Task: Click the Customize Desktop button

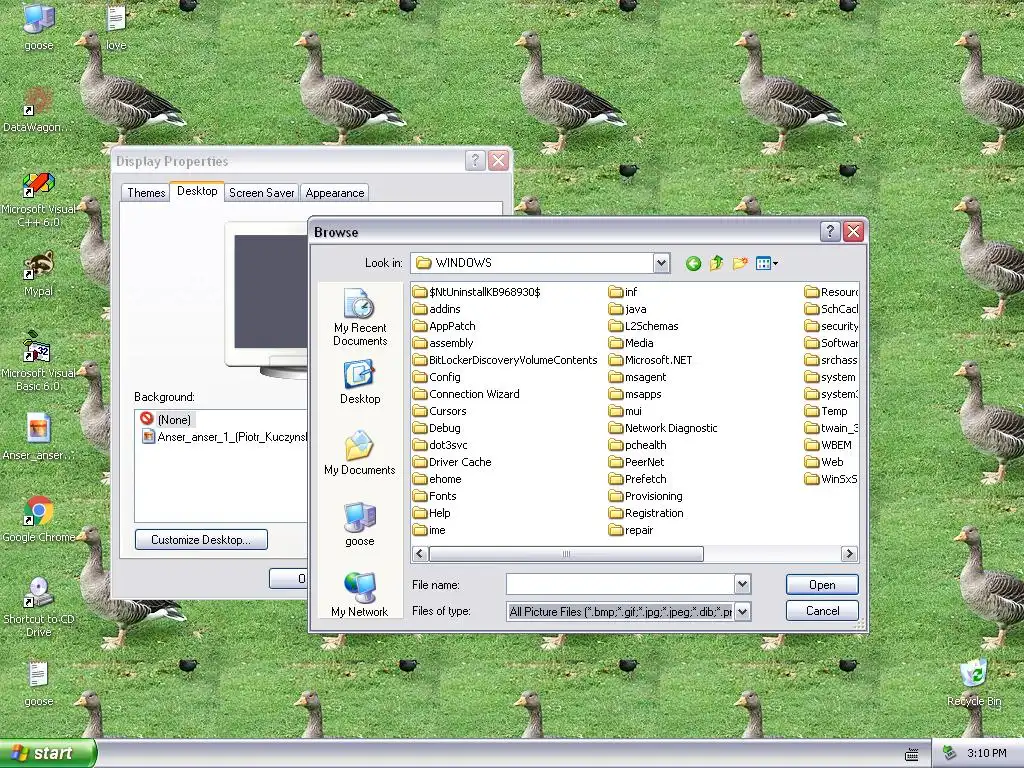Action: click(x=201, y=539)
